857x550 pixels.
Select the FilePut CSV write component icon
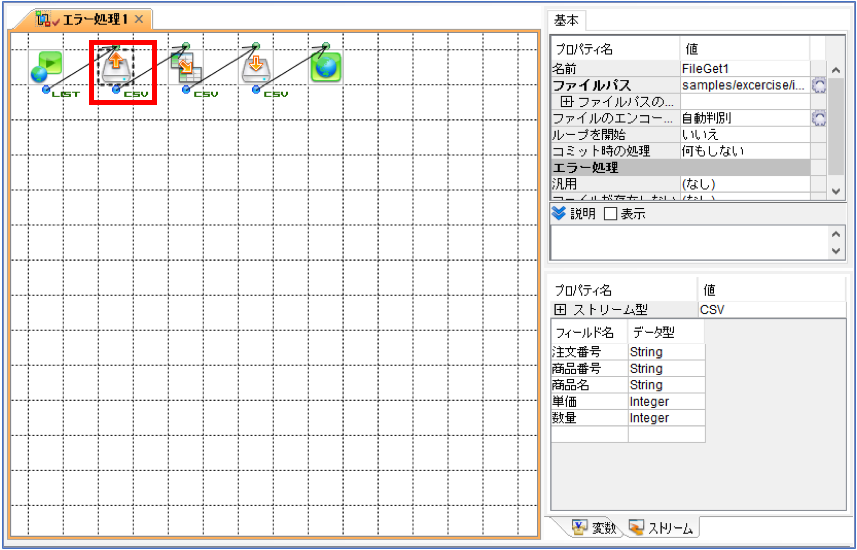[x=256, y=67]
